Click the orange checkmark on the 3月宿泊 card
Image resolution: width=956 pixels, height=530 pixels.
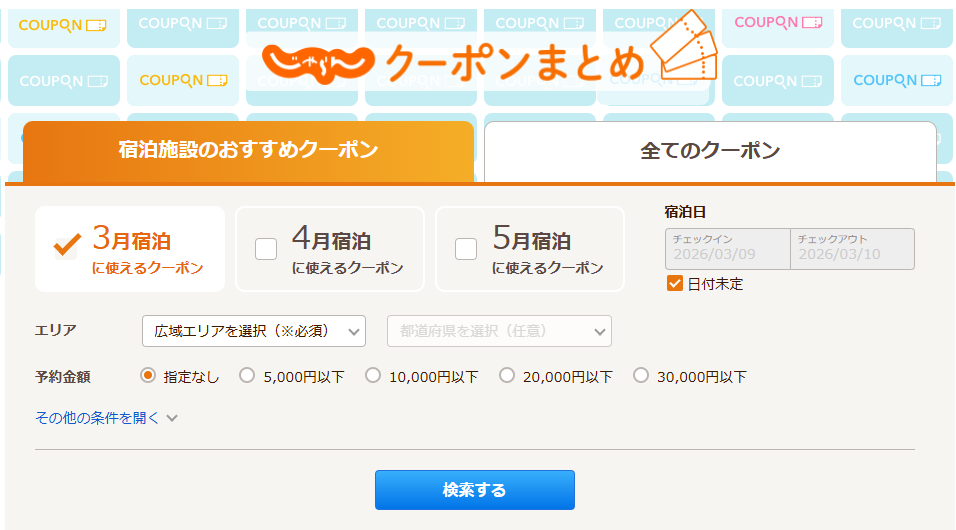(67, 243)
